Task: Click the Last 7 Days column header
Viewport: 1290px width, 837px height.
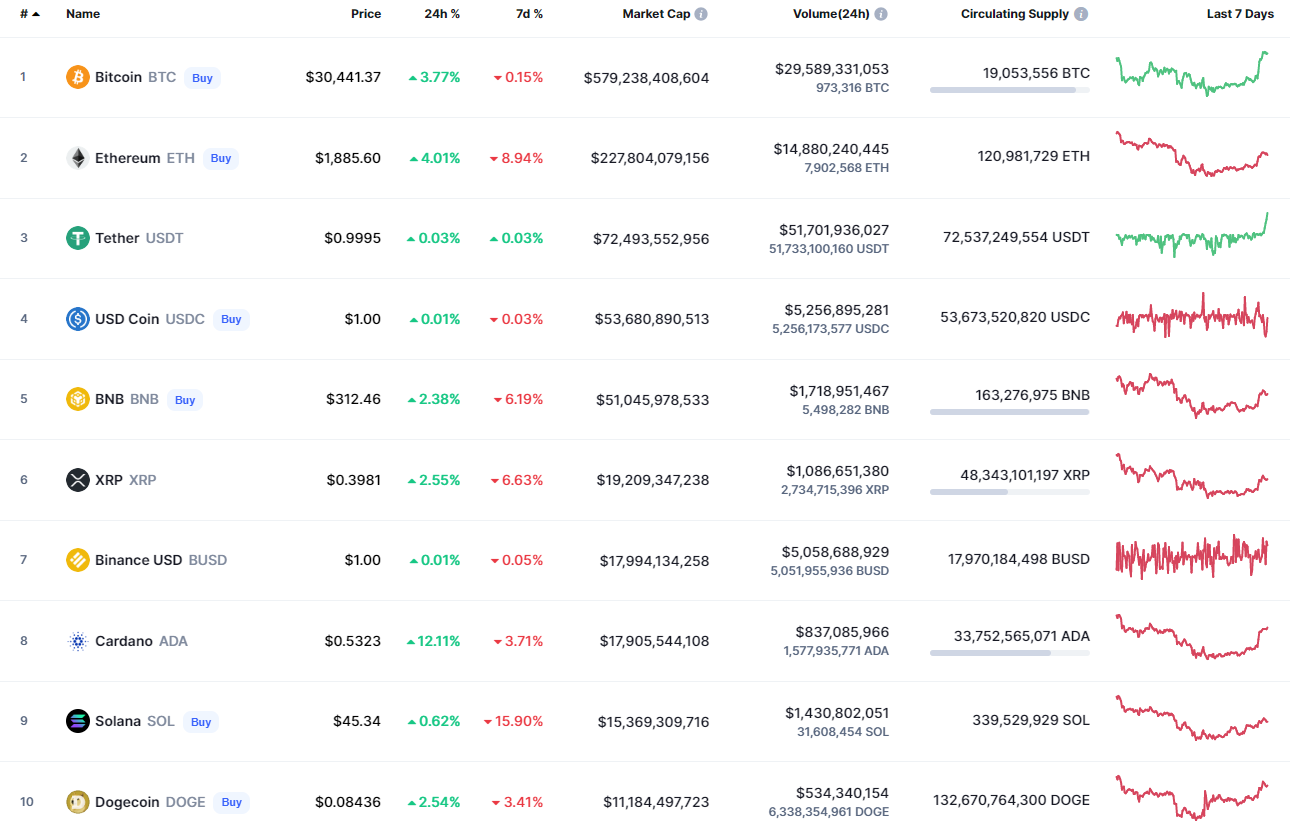Action: pos(1240,14)
